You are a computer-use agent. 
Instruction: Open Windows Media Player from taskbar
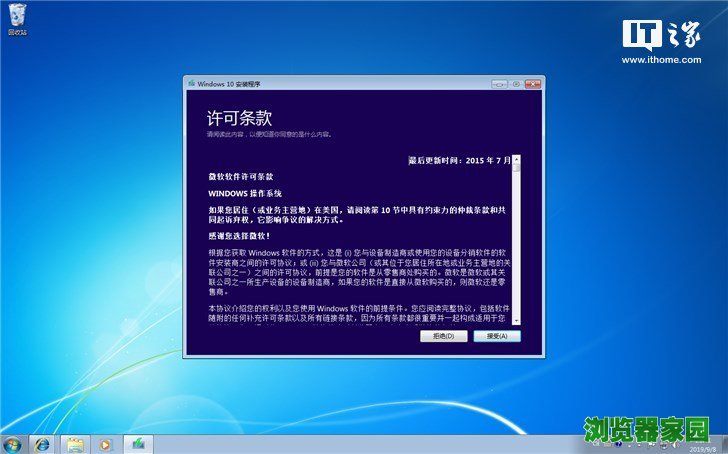pyautogui.click(x=105, y=443)
